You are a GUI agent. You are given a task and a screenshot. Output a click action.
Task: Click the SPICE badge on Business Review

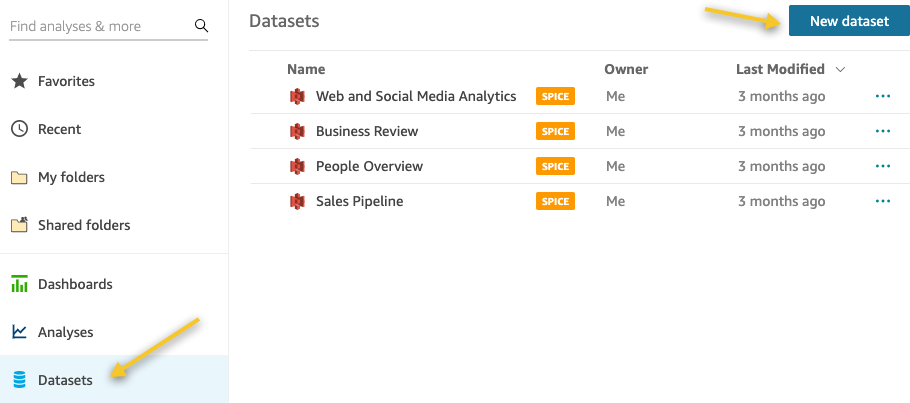point(555,131)
